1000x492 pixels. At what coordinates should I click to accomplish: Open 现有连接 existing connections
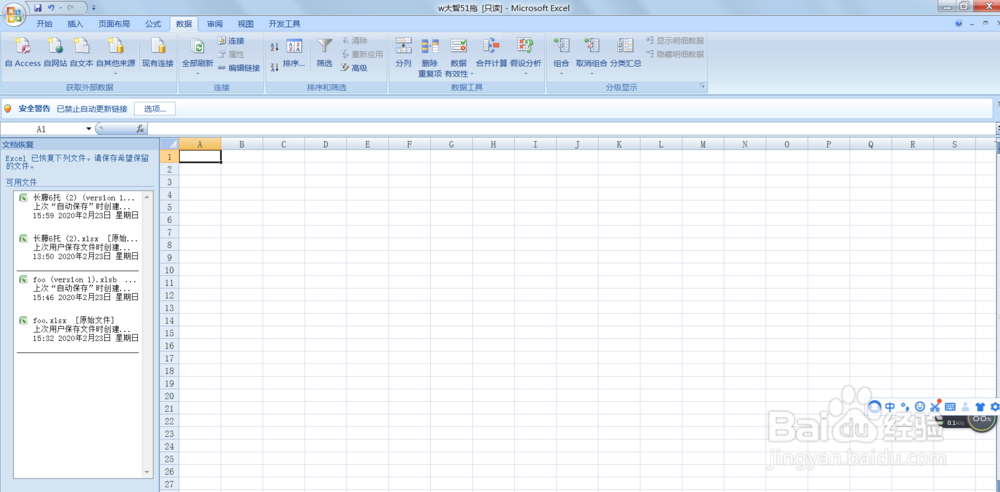coord(158,53)
